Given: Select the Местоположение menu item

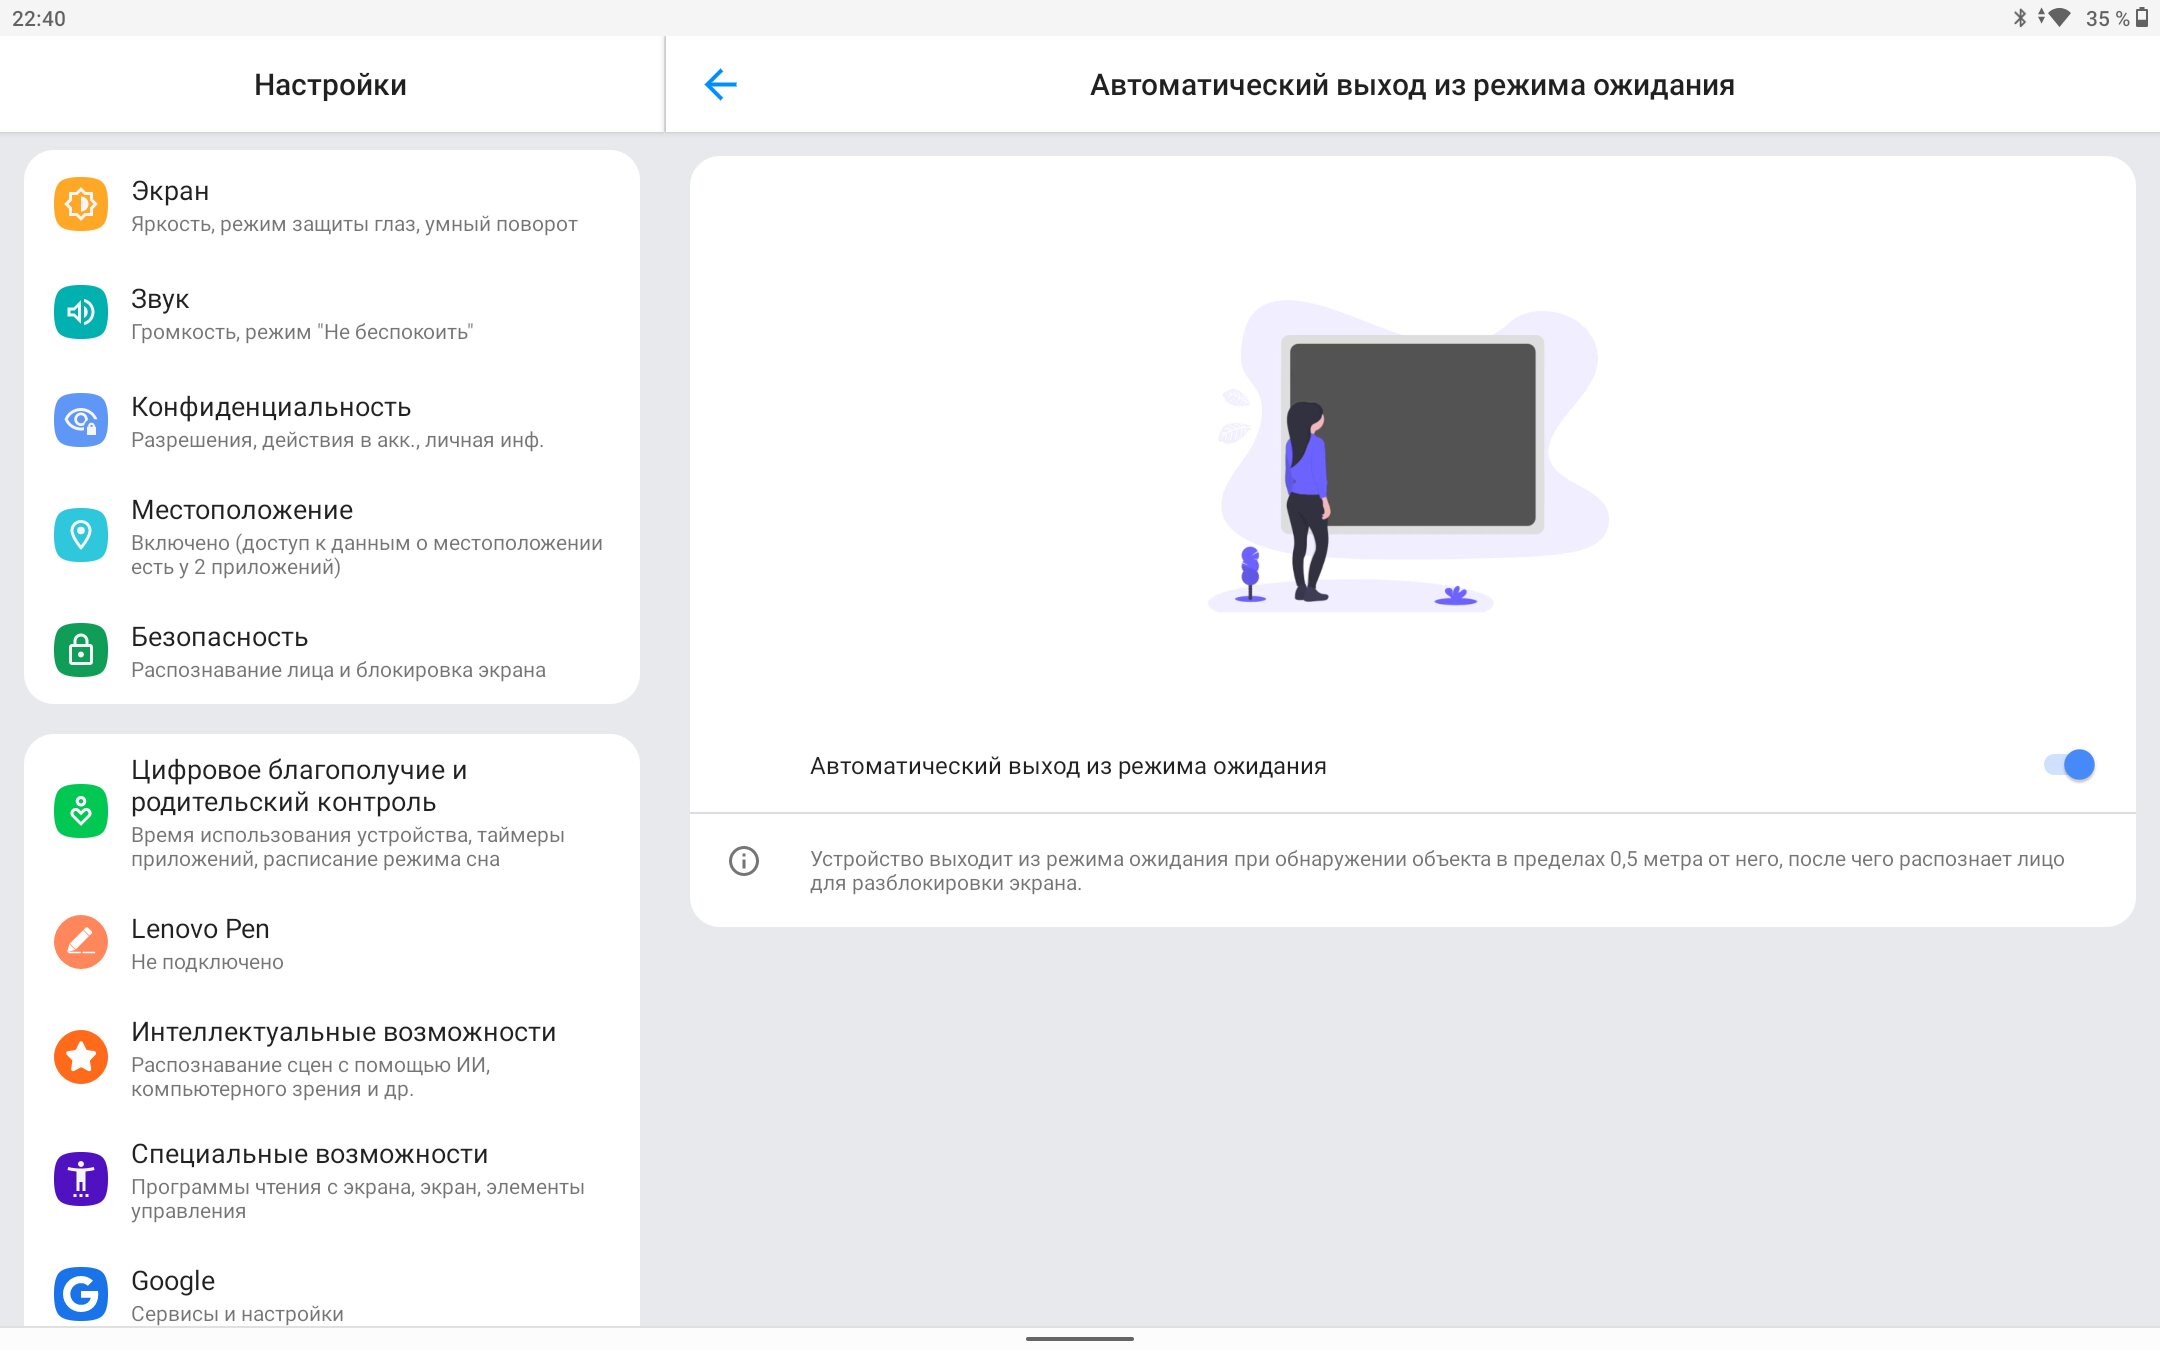Looking at the screenshot, I should 242,511.
